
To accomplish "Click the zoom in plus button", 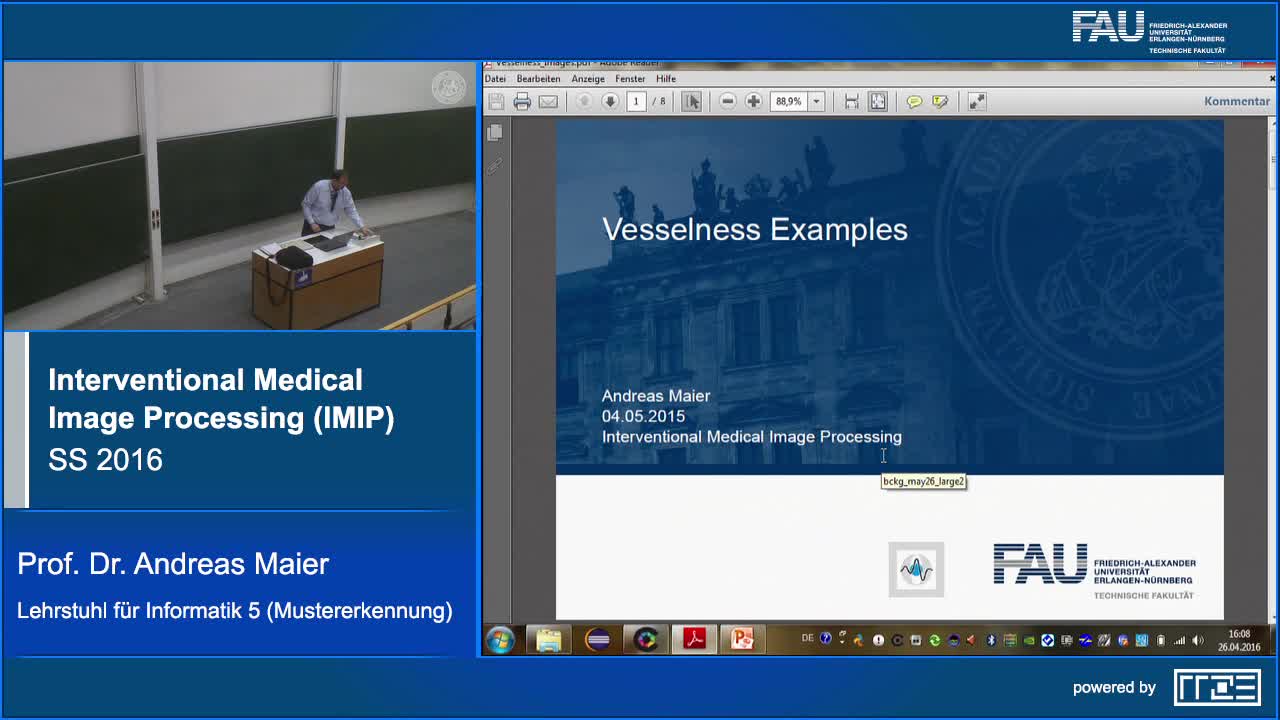I will (x=753, y=101).
